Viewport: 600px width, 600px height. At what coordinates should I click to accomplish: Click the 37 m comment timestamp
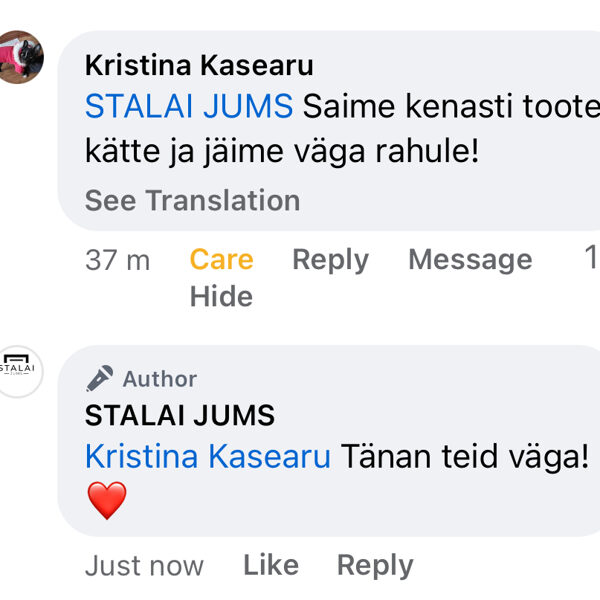117,260
